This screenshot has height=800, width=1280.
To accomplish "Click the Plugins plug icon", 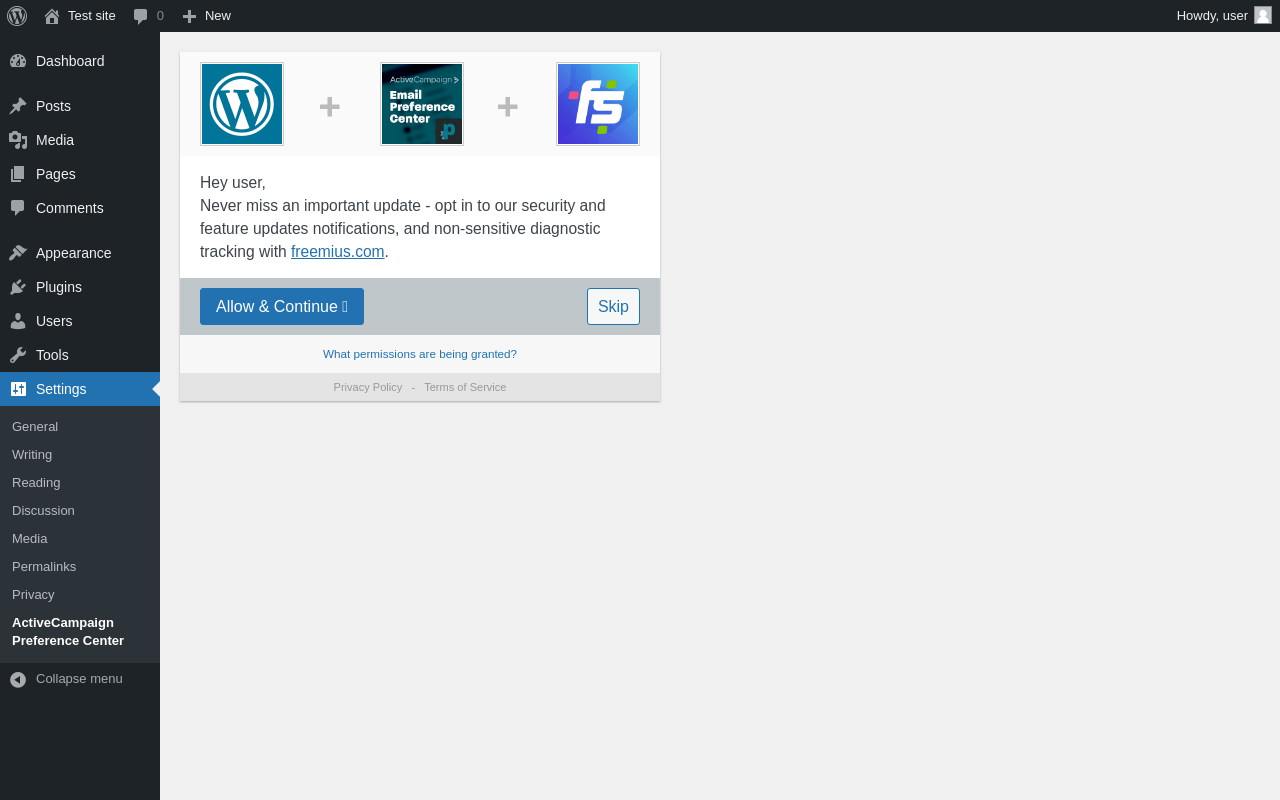I will point(18,287).
